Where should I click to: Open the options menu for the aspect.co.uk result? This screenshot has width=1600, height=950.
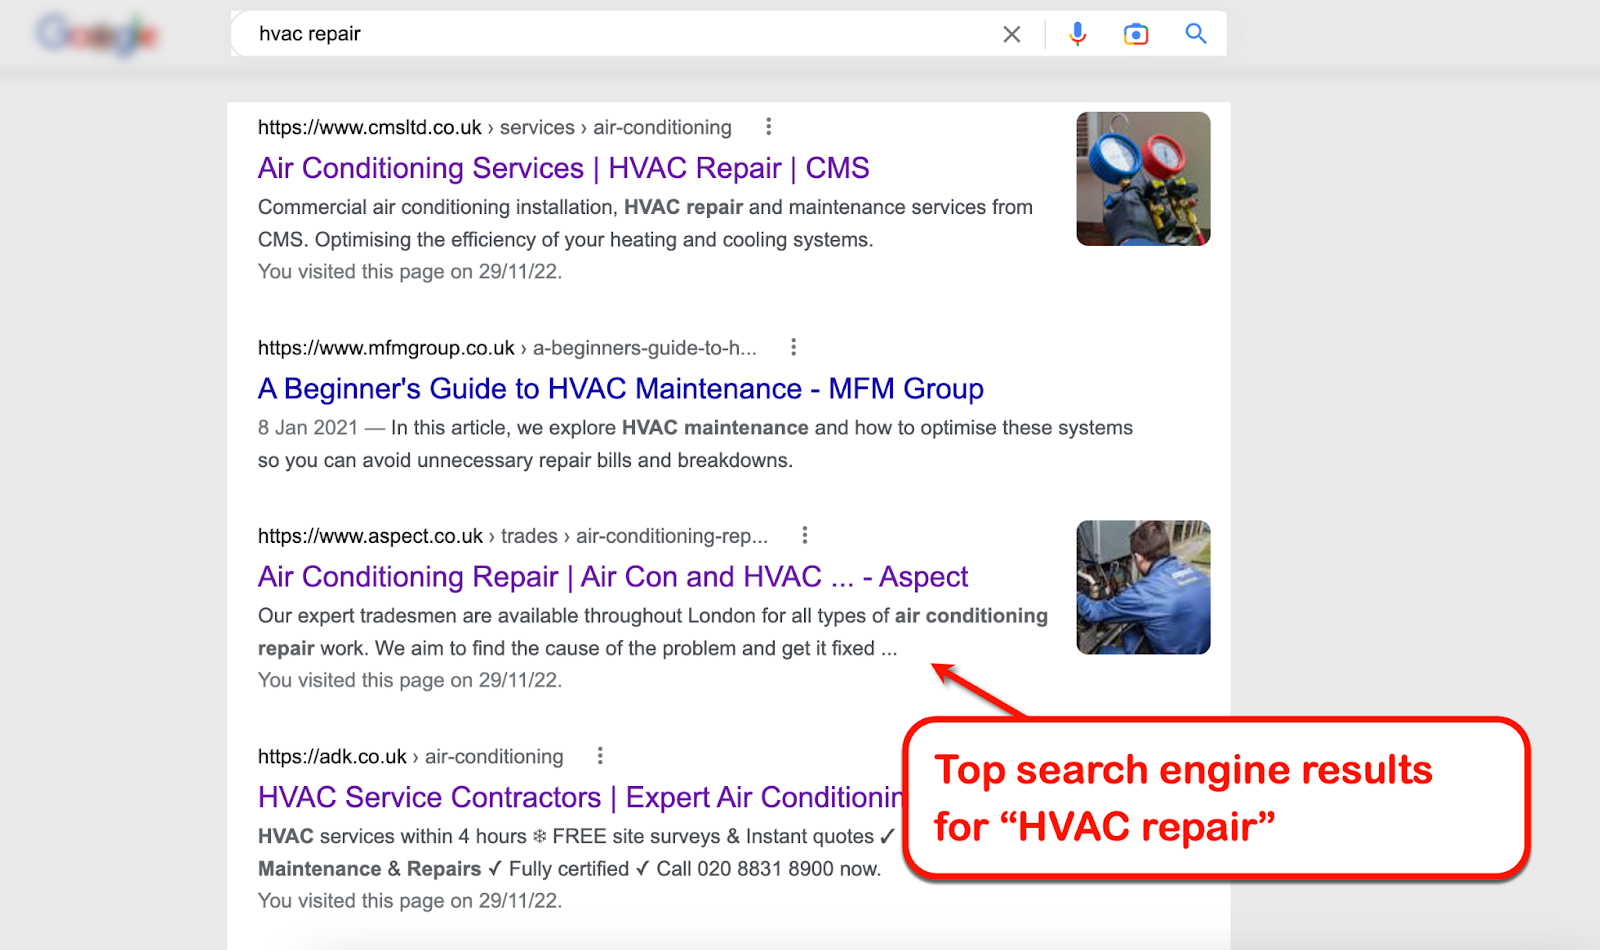(x=804, y=535)
